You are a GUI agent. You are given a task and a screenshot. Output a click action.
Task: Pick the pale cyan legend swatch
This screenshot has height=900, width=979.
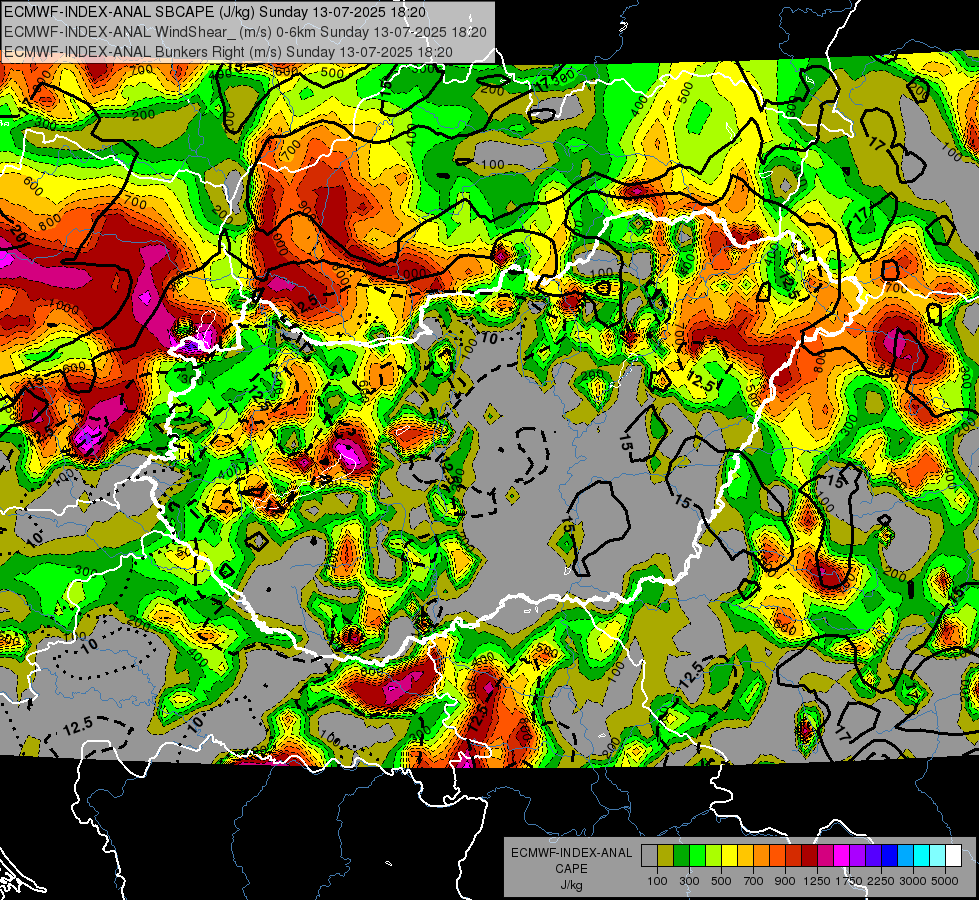click(938, 856)
